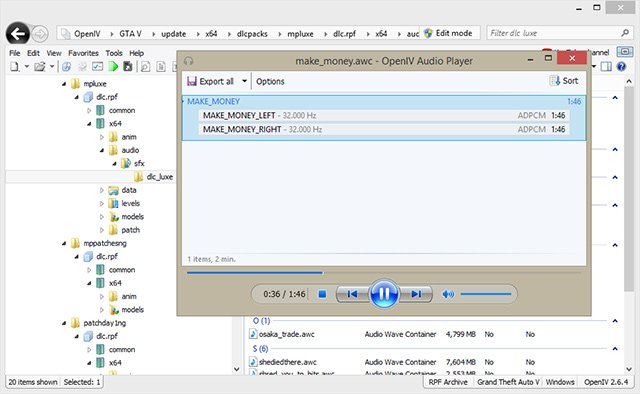This screenshot has width=640, height=394.
Task: Click the headphones icon in Audio Player title
Action: tap(188, 61)
